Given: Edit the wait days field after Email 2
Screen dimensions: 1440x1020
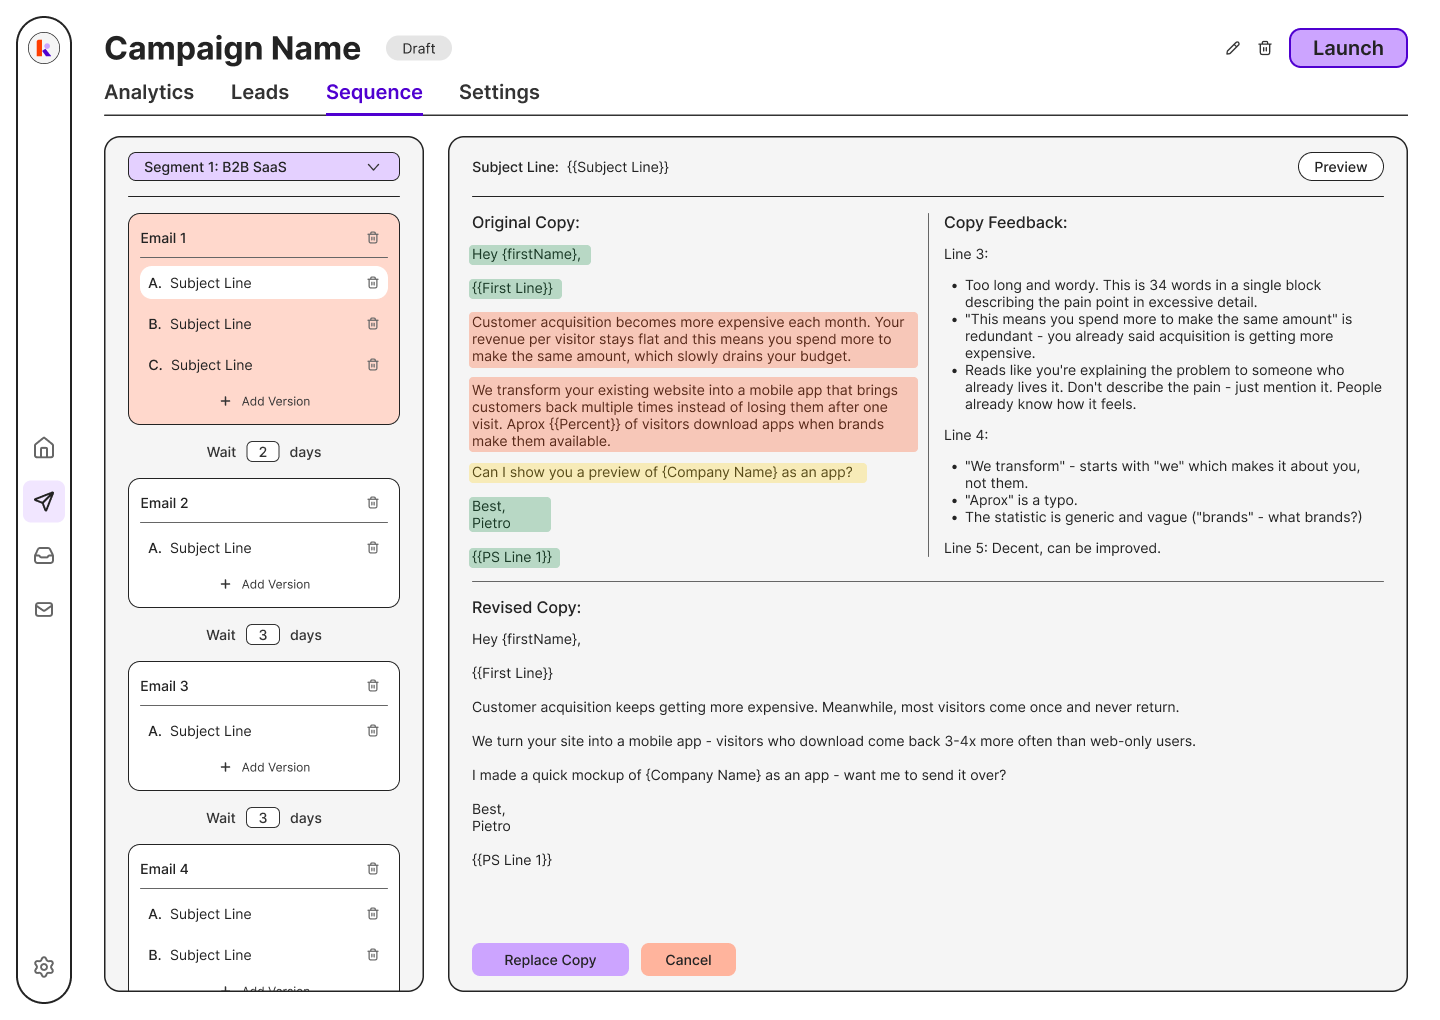Looking at the screenshot, I should point(263,635).
